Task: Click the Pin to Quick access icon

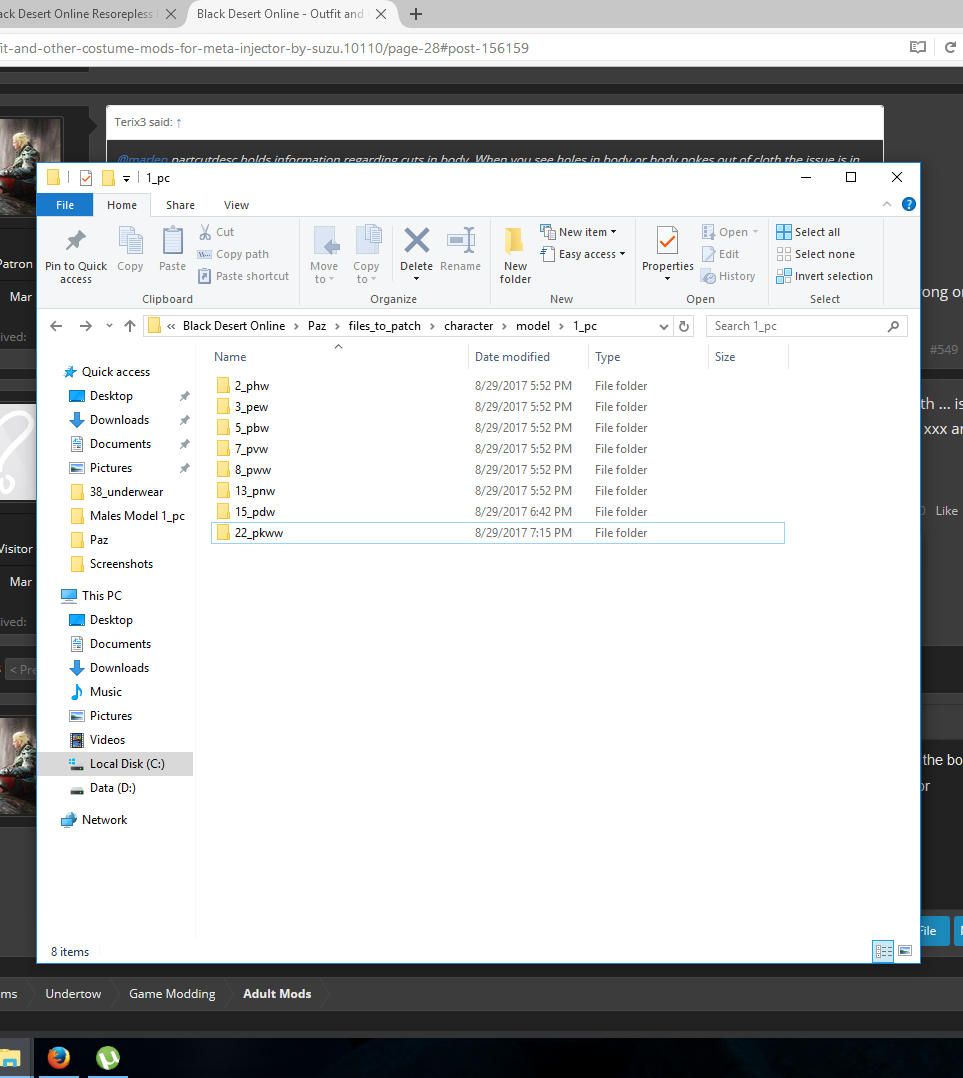Action: 75,243
